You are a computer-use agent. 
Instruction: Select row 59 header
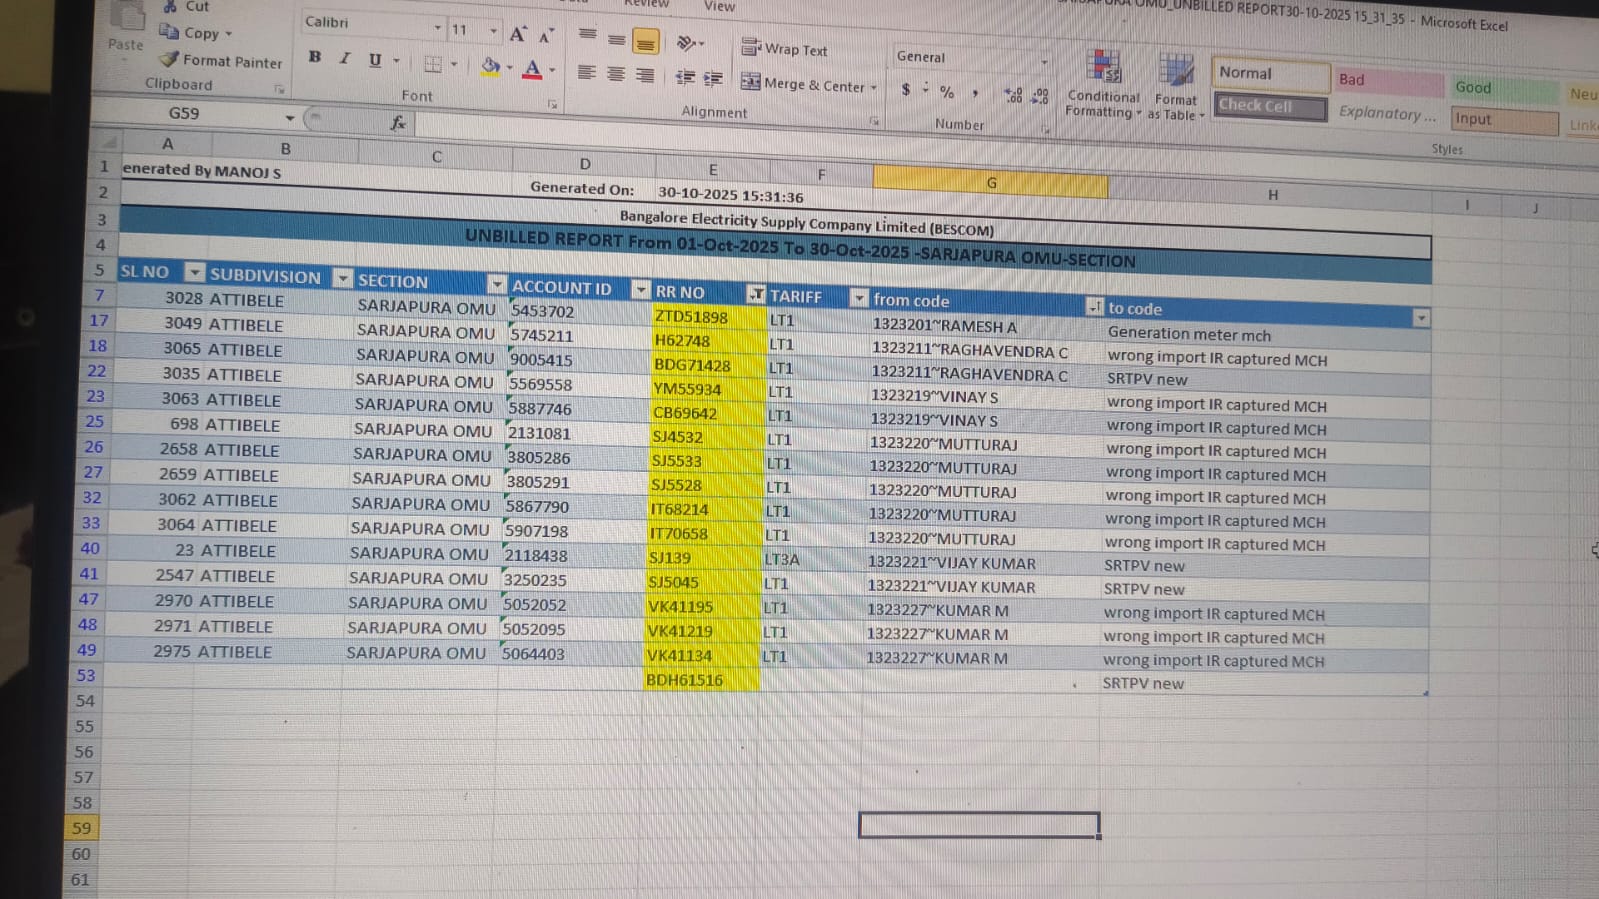(x=81, y=828)
